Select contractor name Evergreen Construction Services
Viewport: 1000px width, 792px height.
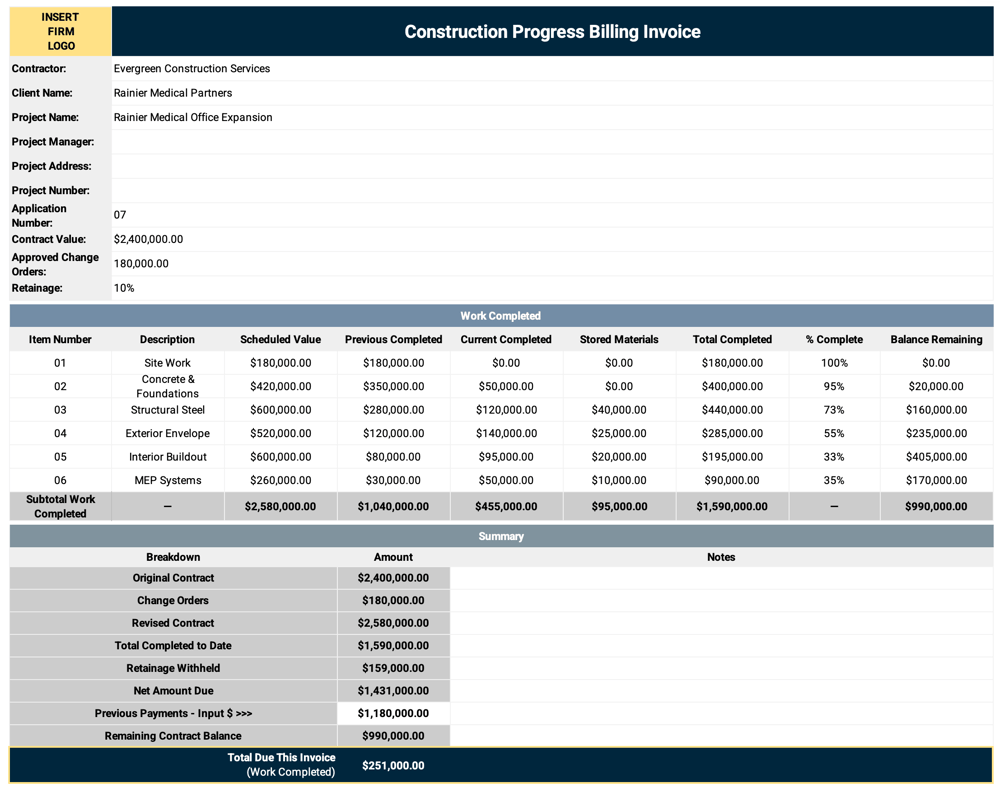coord(191,68)
